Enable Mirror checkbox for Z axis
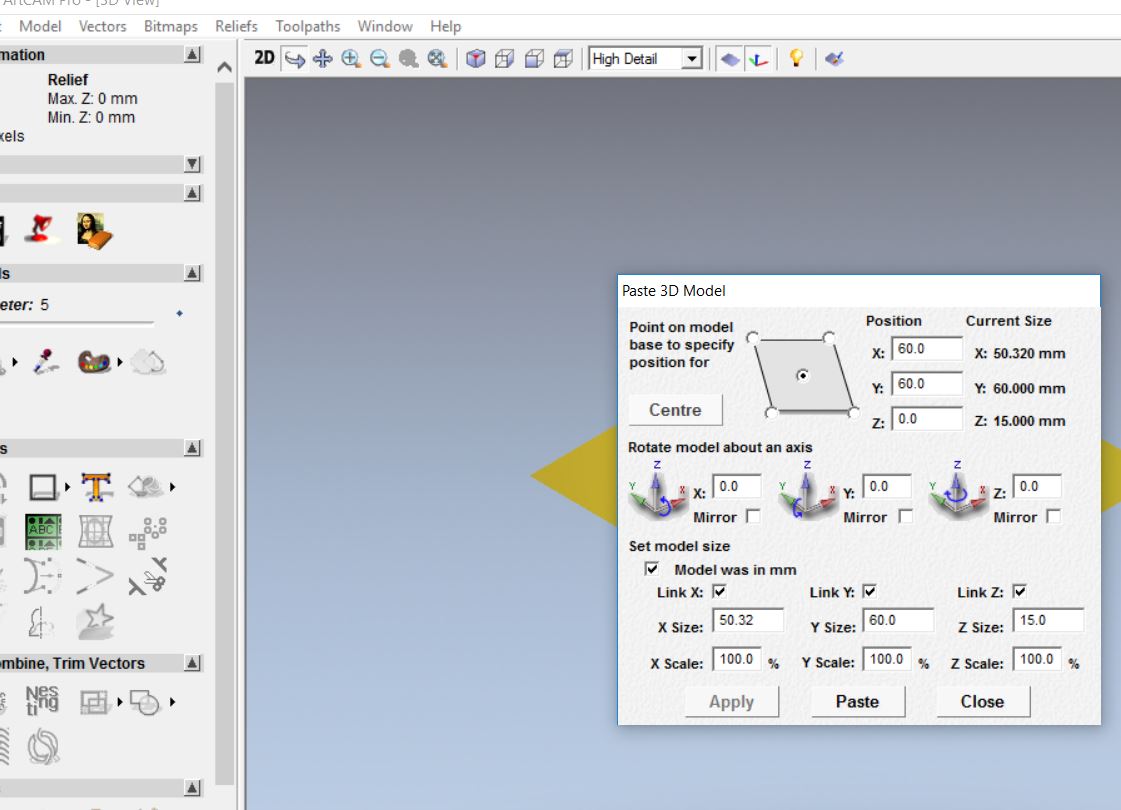 point(1053,516)
